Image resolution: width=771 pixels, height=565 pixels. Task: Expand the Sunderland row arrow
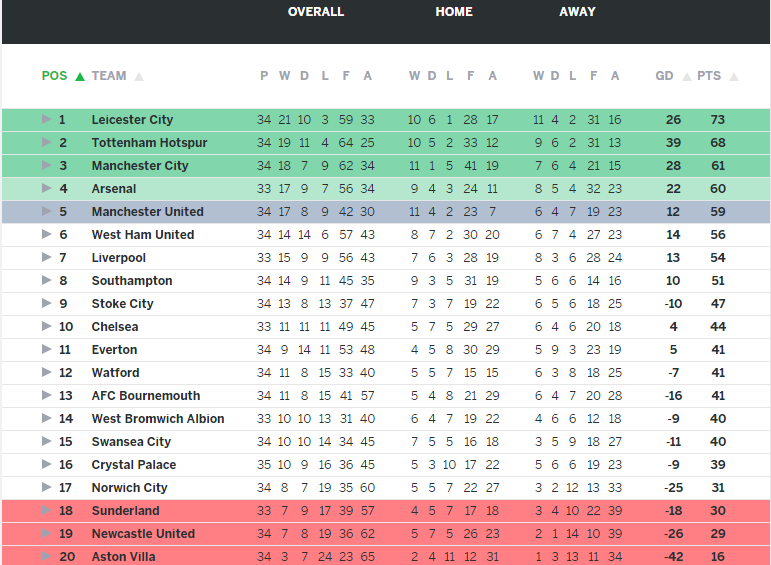46,511
